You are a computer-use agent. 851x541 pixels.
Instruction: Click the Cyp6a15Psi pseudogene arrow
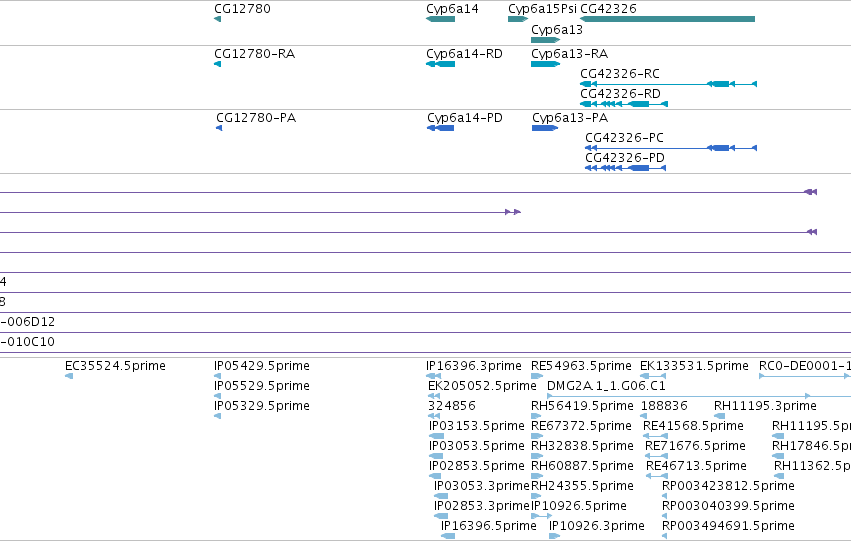point(518,19)
